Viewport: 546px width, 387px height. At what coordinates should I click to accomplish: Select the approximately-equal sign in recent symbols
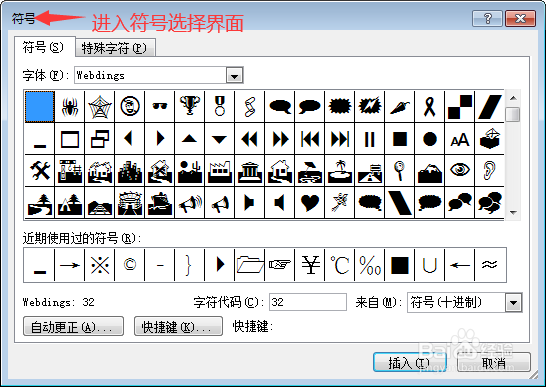click(x=489, y=265)
